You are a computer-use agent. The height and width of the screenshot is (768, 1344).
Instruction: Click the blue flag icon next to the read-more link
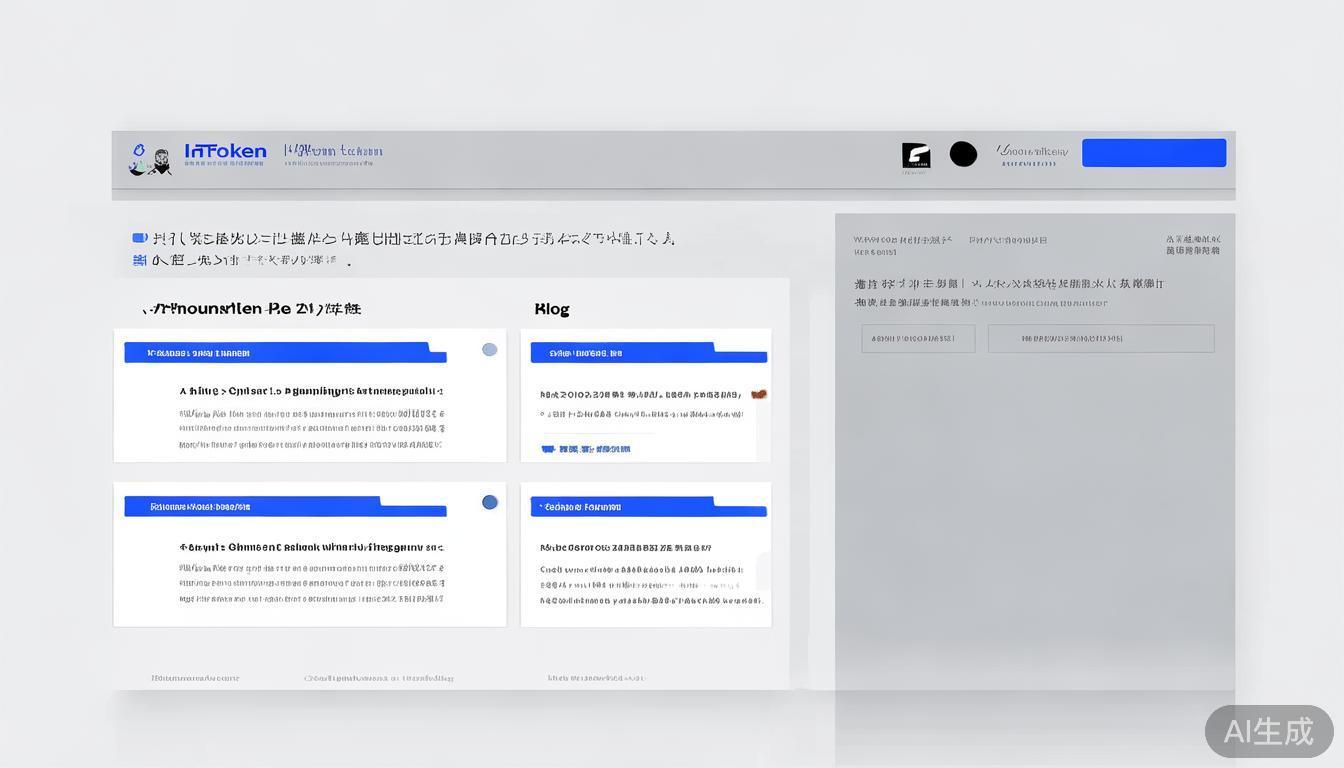[x=547, y=448]
